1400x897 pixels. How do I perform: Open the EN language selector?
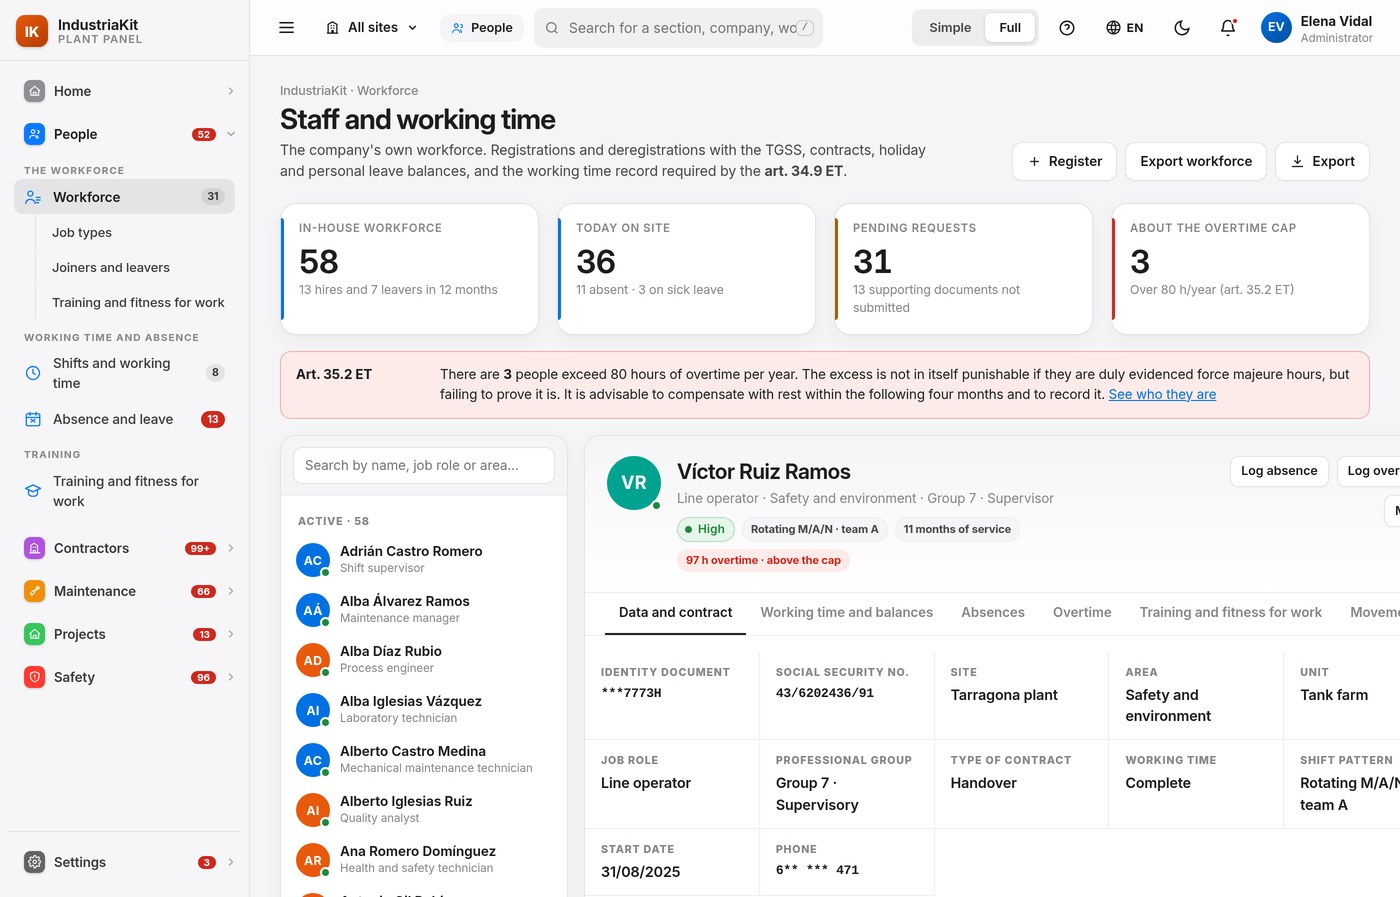pyautogui.click(x=1124, y=28)
